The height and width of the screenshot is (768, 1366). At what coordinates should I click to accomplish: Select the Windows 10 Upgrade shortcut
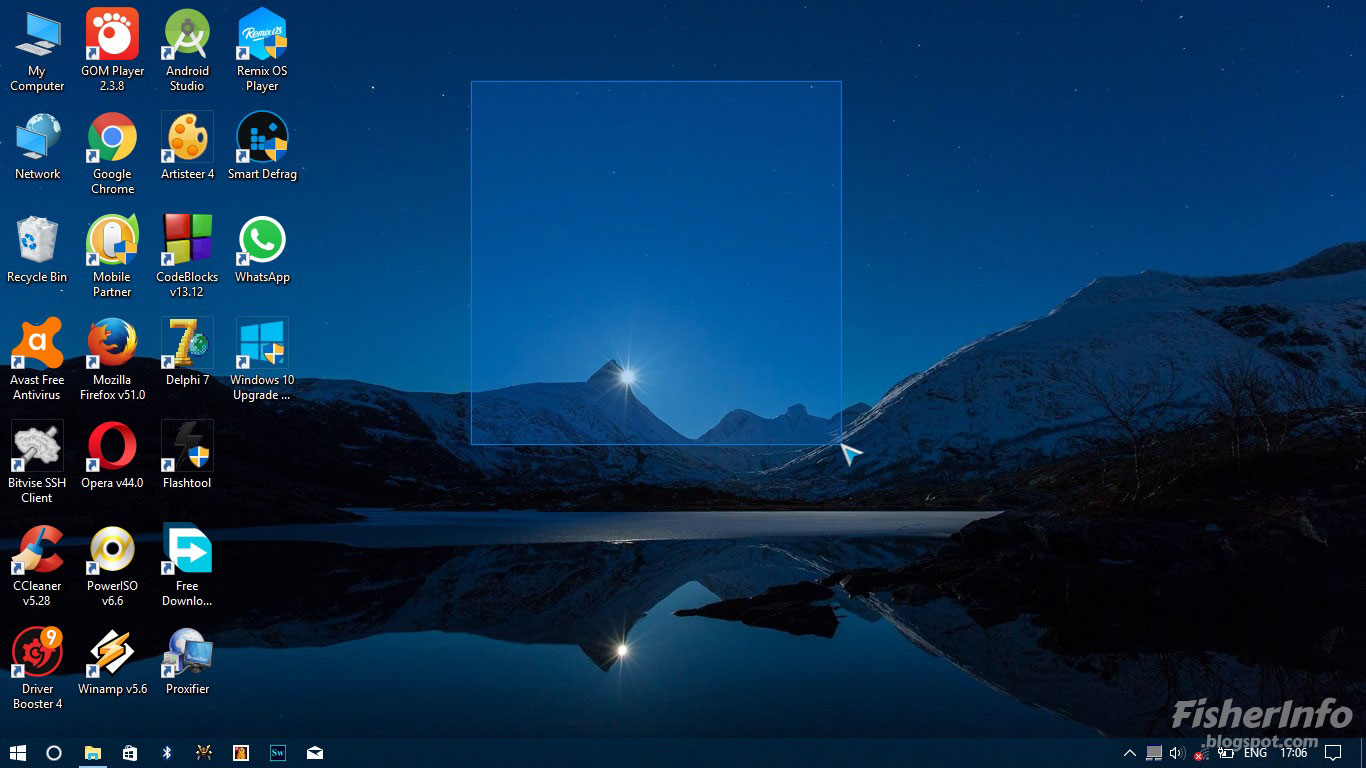pyautogui.click(x=262, y=359)
